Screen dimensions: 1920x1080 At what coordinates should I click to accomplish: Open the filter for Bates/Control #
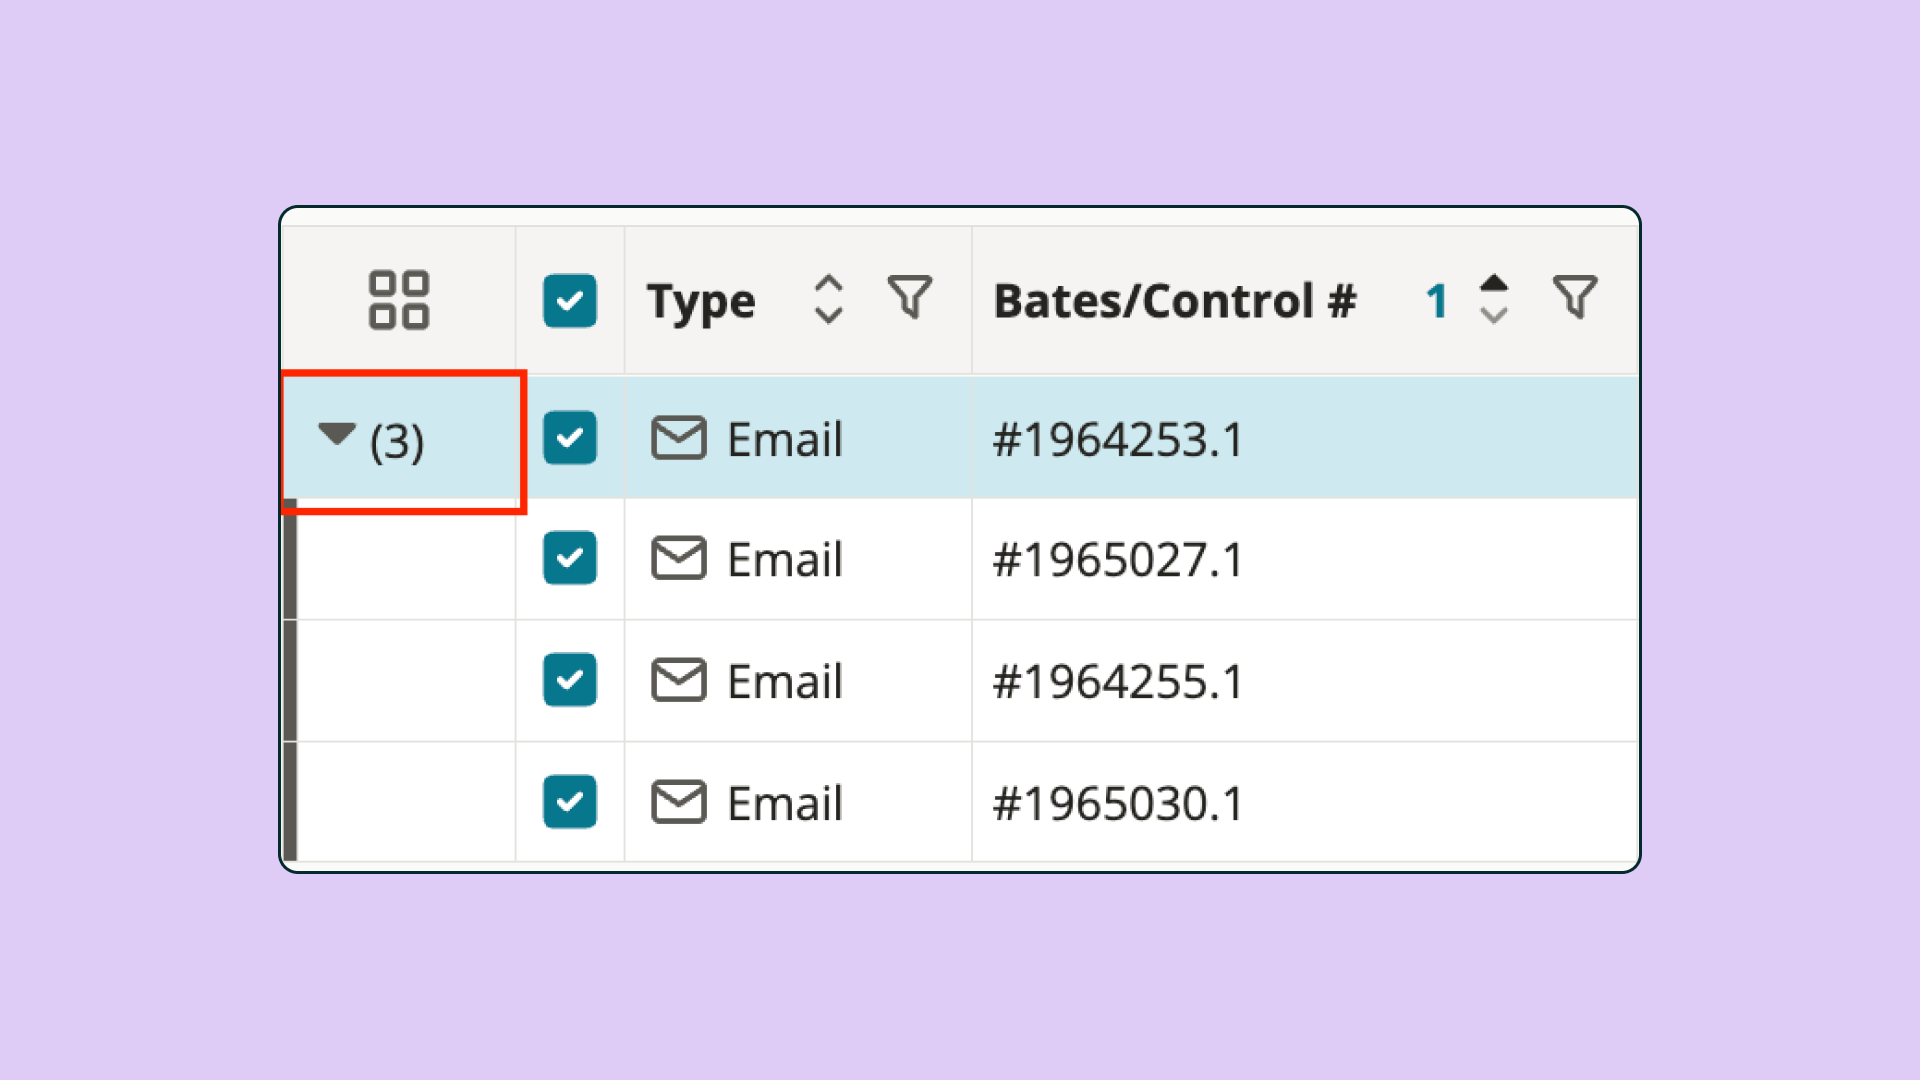pos(1574,297)
